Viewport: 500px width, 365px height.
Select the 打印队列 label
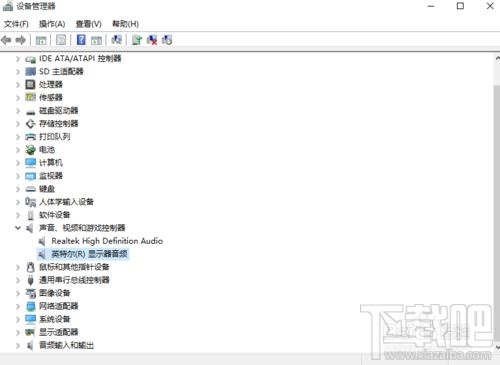[55, 137]
